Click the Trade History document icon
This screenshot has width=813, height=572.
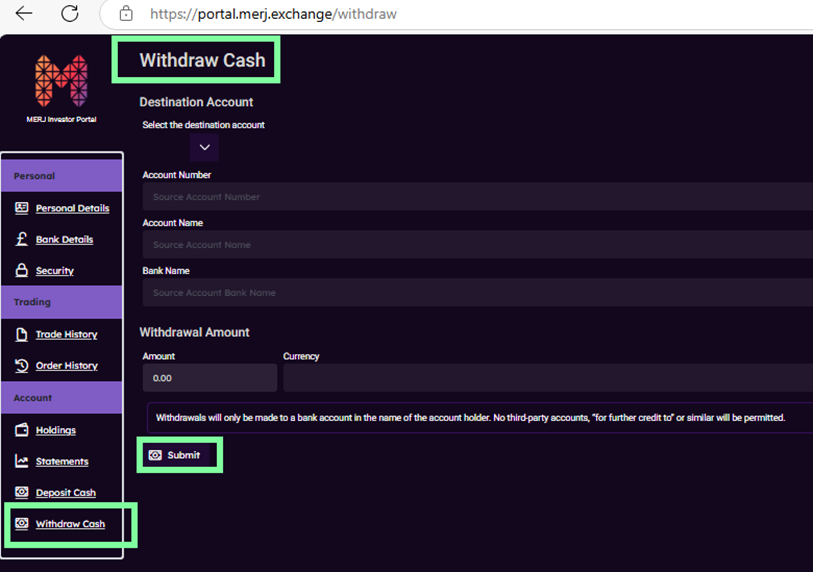(22, 334)
